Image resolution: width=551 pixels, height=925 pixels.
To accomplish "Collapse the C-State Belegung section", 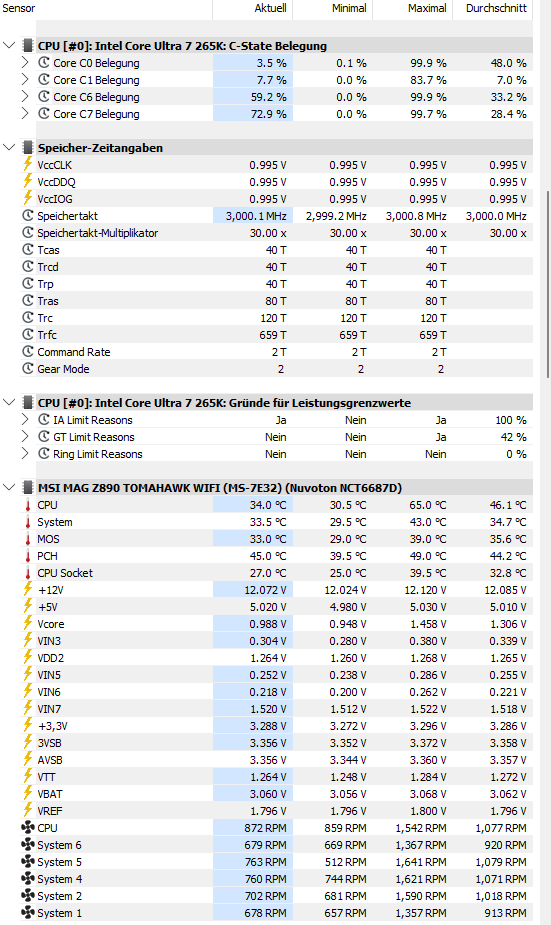I will [9, 45].
